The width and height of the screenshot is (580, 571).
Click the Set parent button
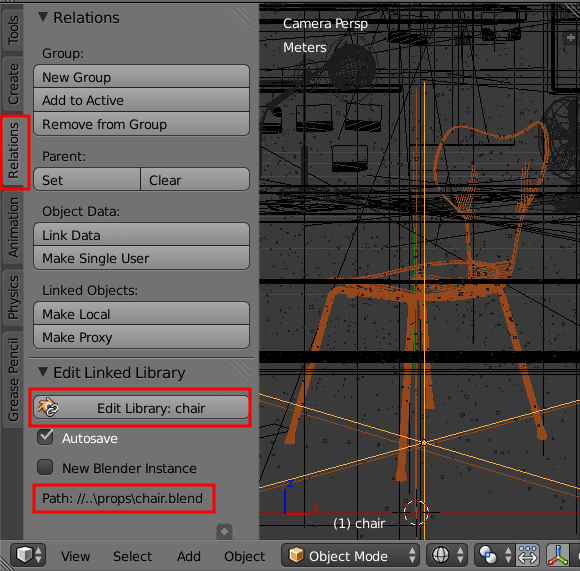[x=87, y=180]
